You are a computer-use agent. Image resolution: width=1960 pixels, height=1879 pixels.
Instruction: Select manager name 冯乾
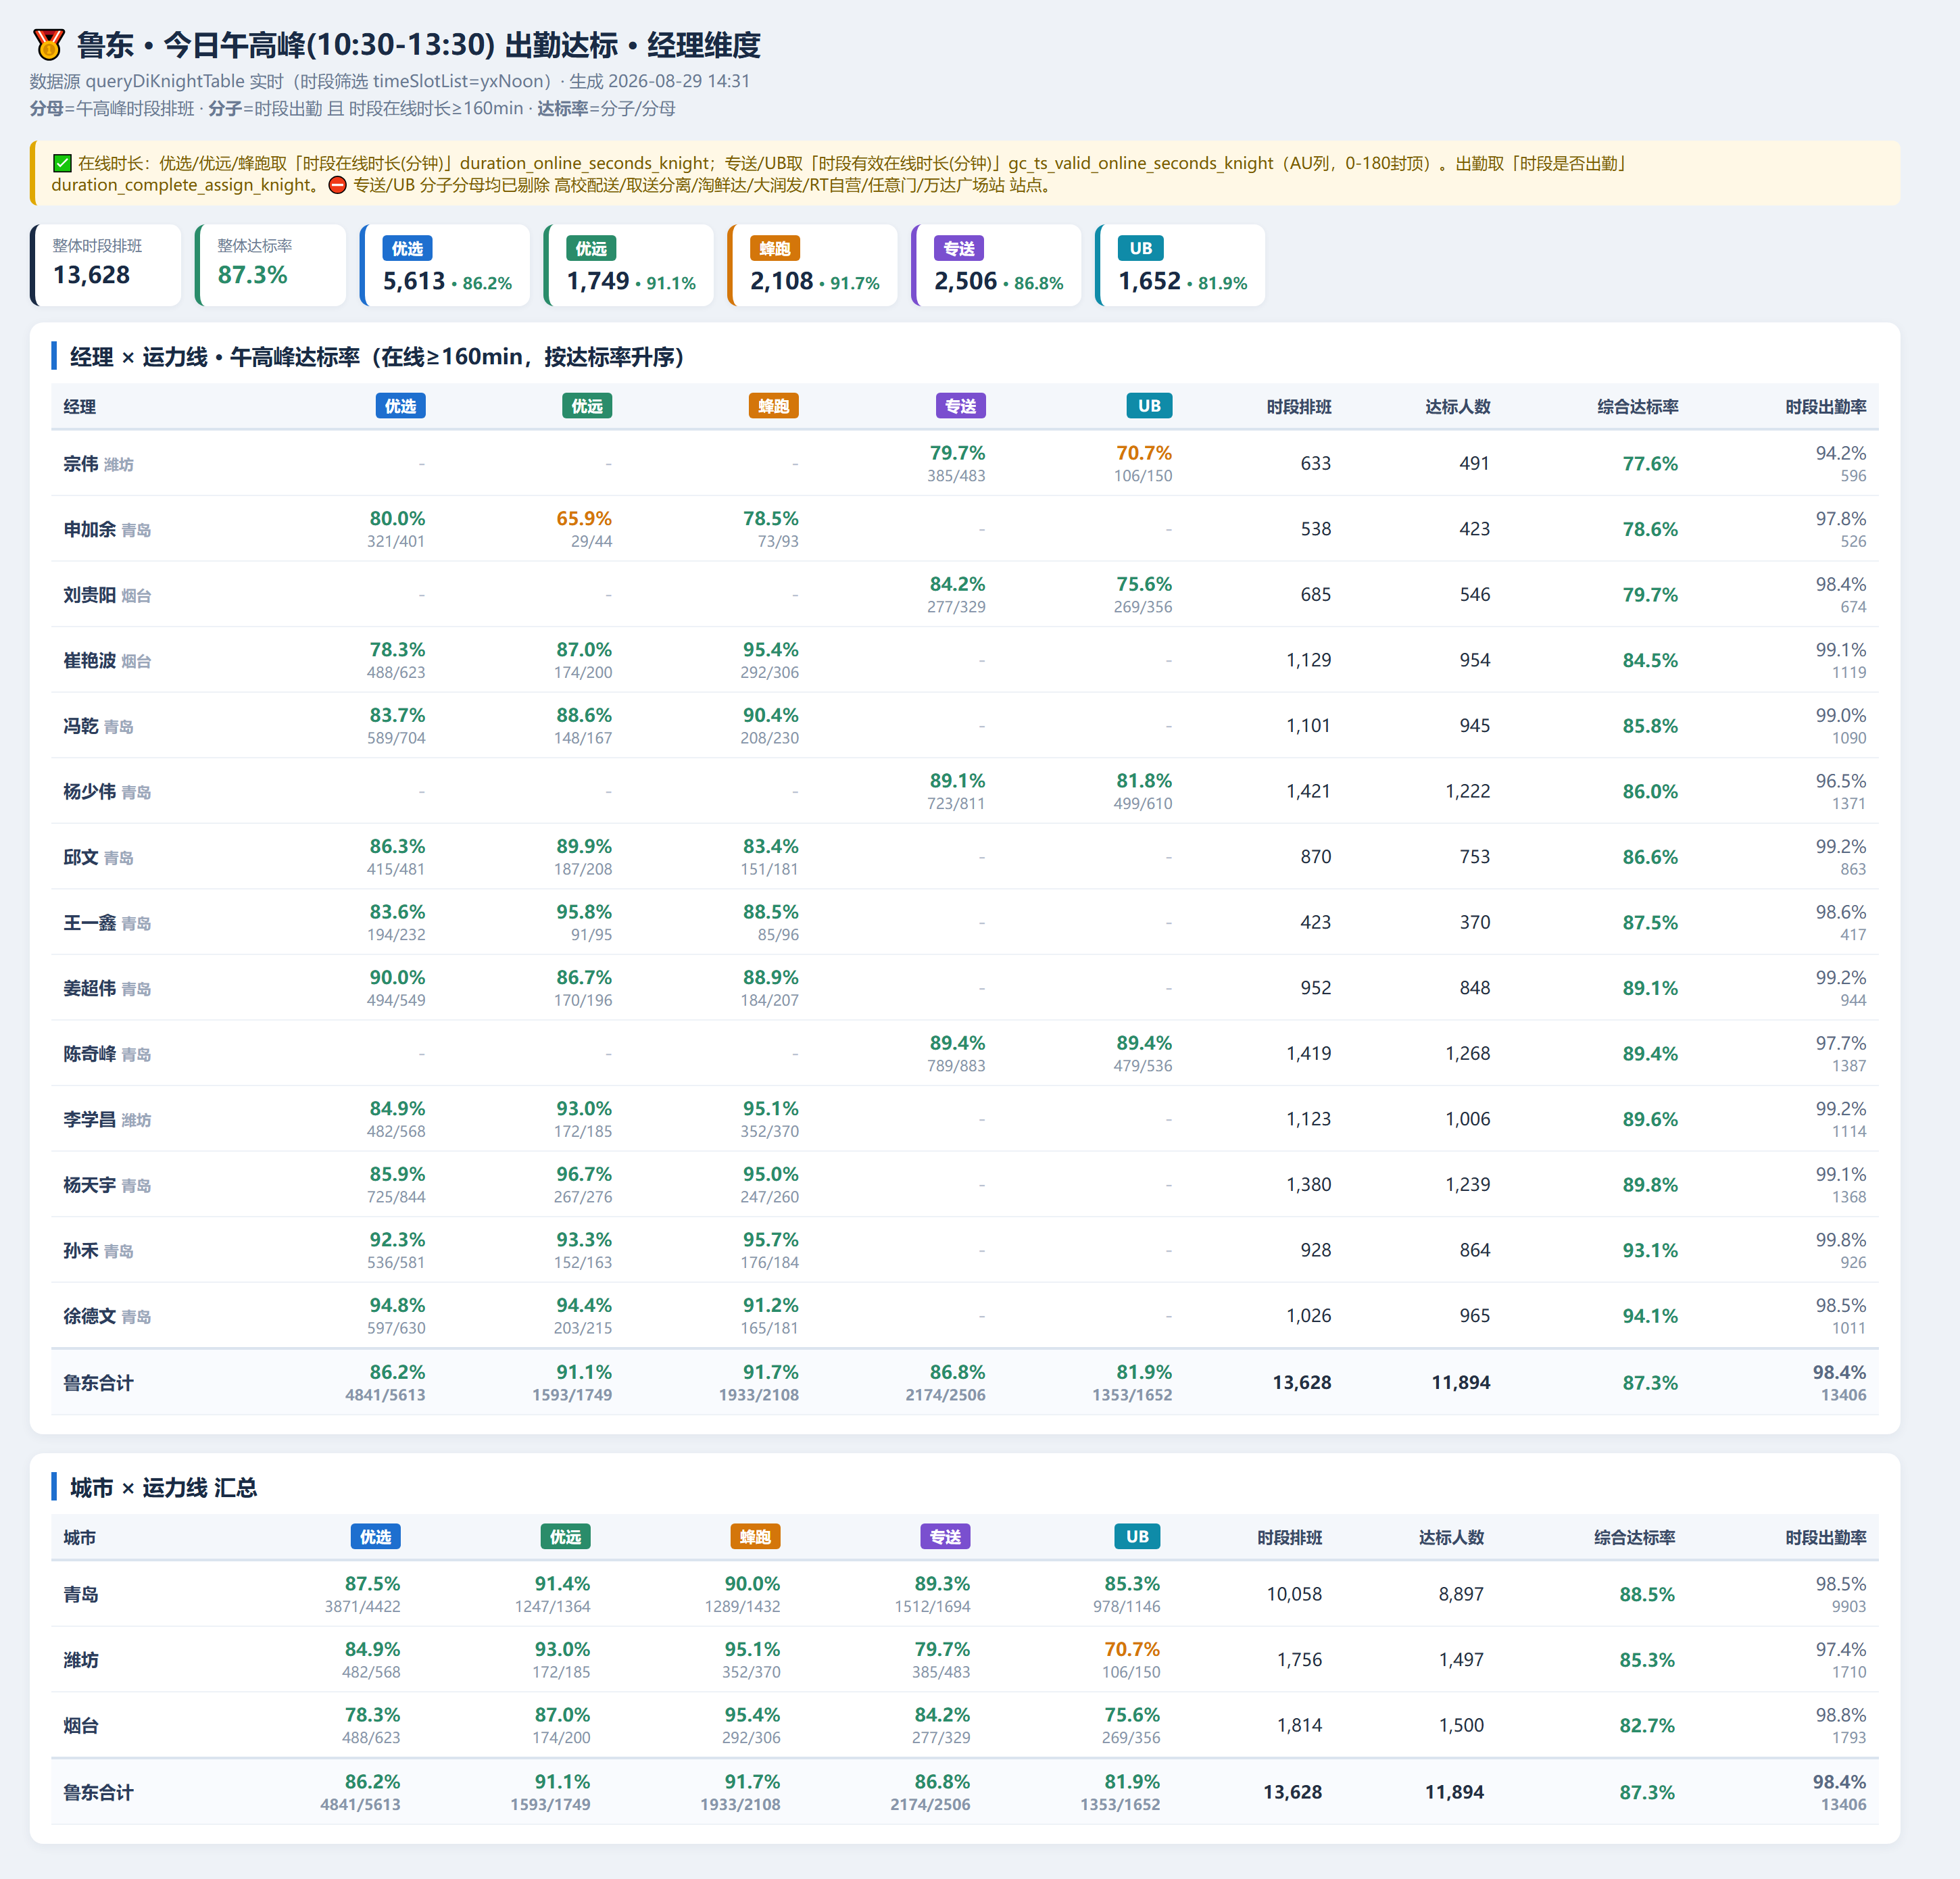pos(81,726)
